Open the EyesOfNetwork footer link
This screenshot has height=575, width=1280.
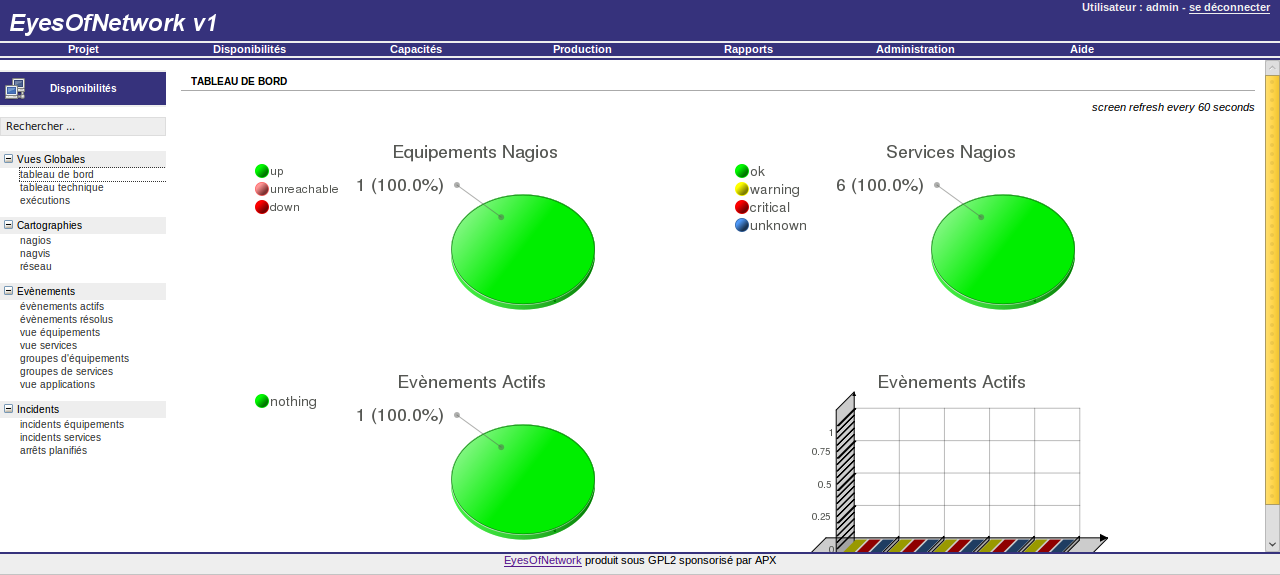point(542,560)
